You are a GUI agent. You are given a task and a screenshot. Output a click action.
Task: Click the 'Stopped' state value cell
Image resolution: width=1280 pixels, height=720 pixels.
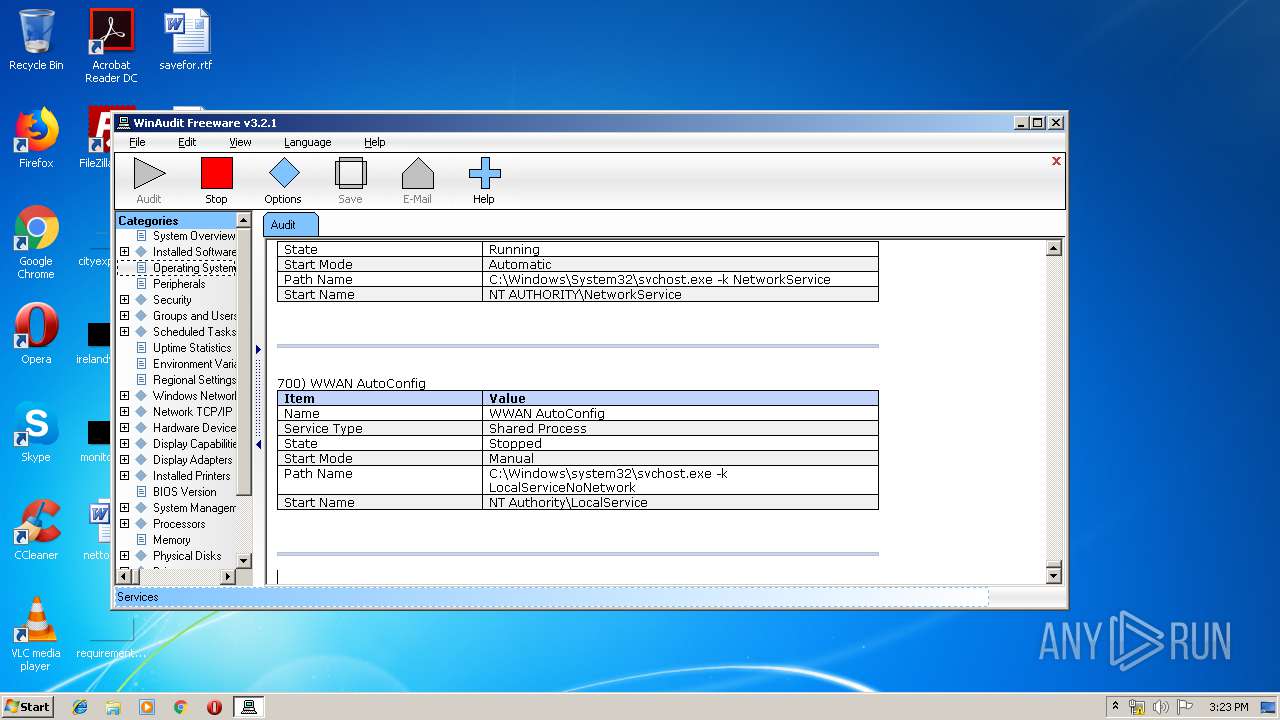click(680, 443)
